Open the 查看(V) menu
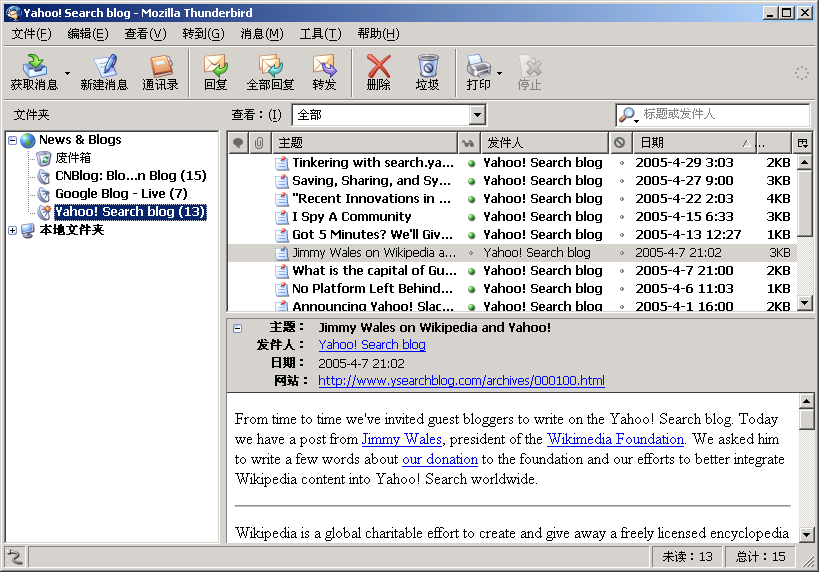The height and width of the screenshot is (572, 819). (145, 34)
